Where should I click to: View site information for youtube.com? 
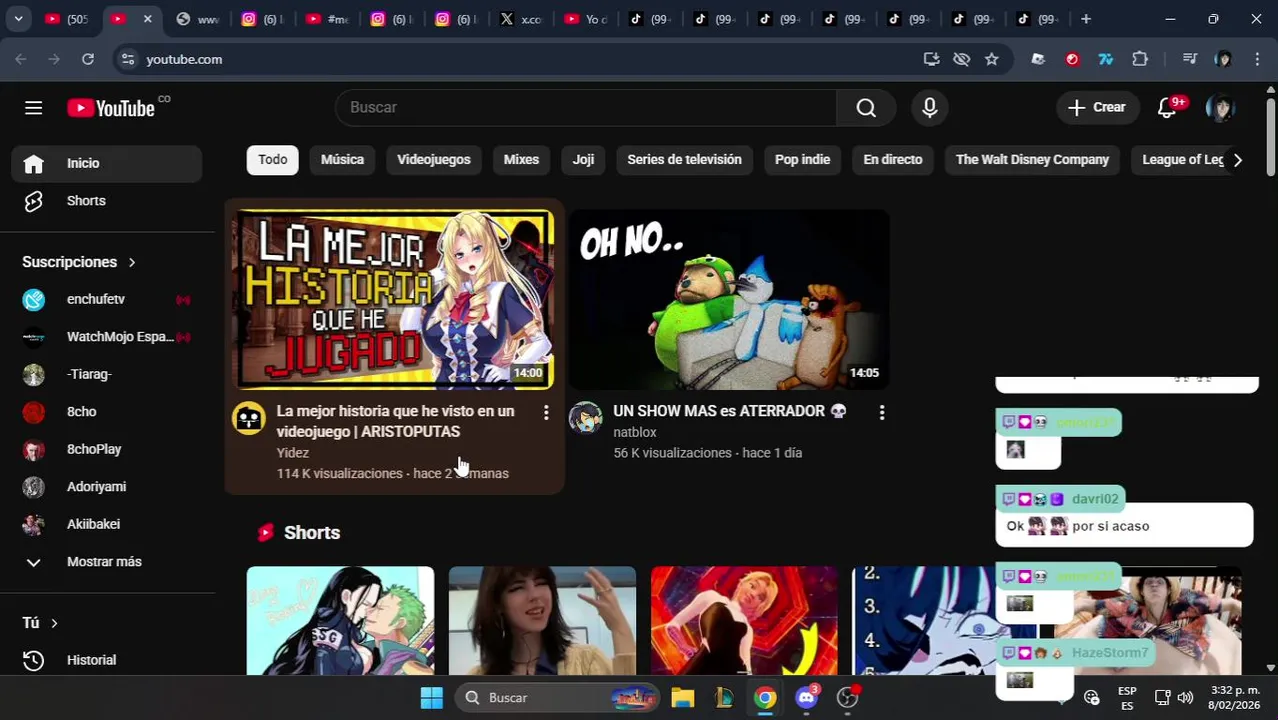tap(127, 59)
